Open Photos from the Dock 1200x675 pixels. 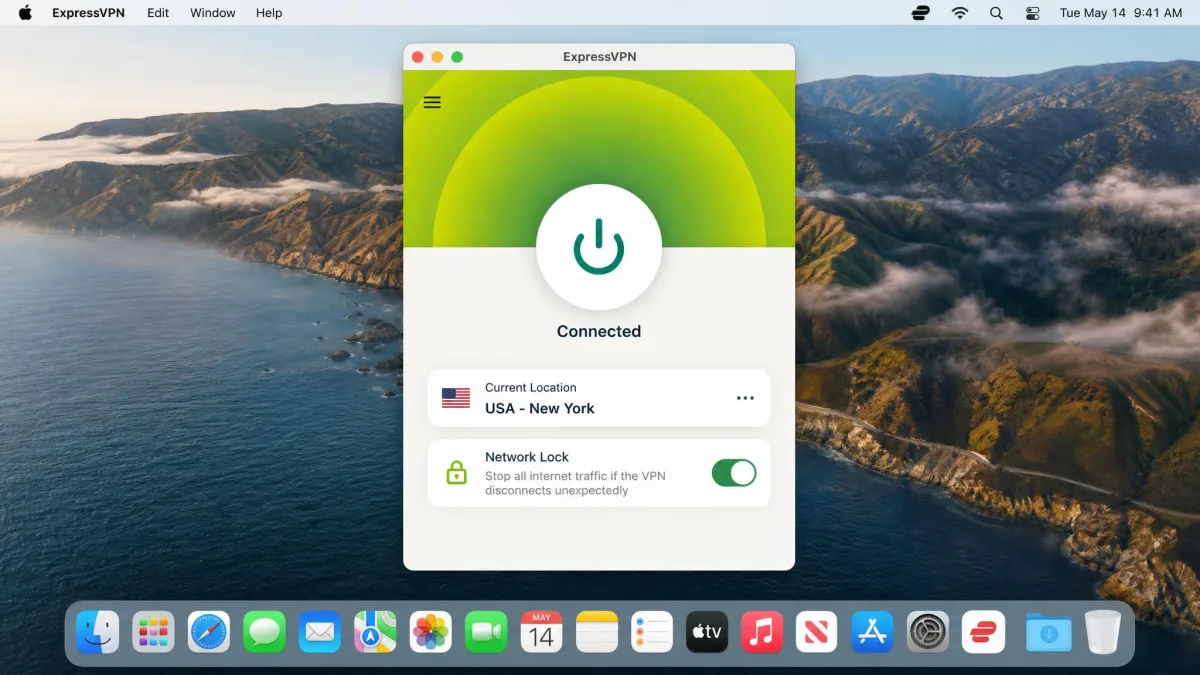(431, 632)
